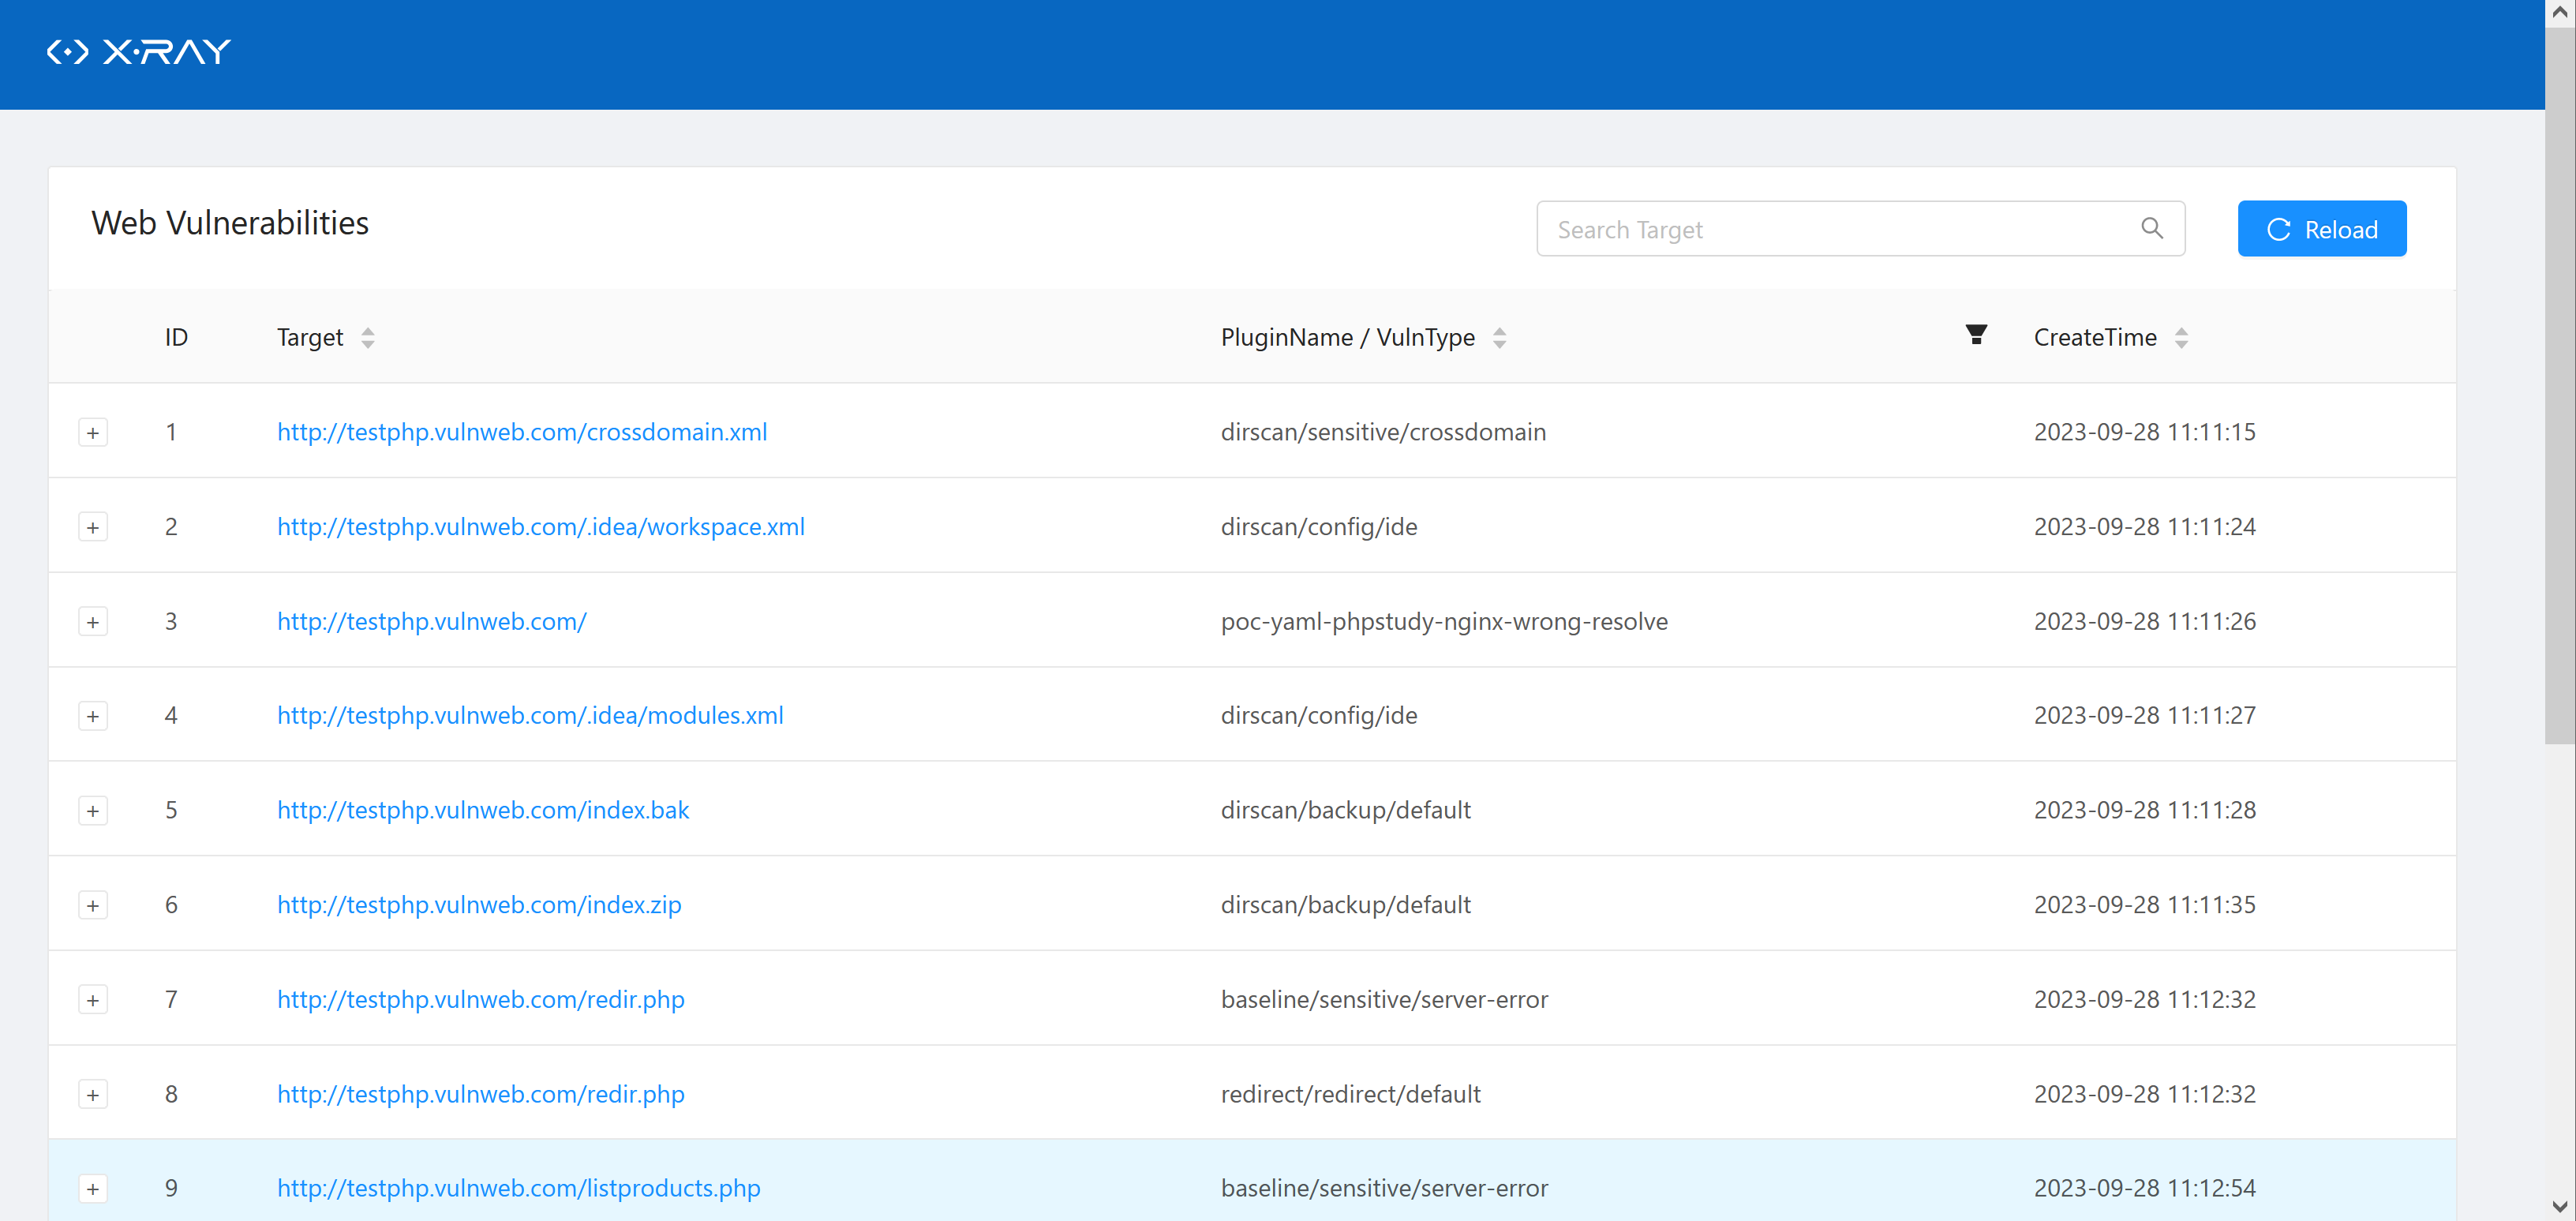Viewport: 2576px width, 1221px height.
Task: Open the index.zip target link
Action: (479, 904)
